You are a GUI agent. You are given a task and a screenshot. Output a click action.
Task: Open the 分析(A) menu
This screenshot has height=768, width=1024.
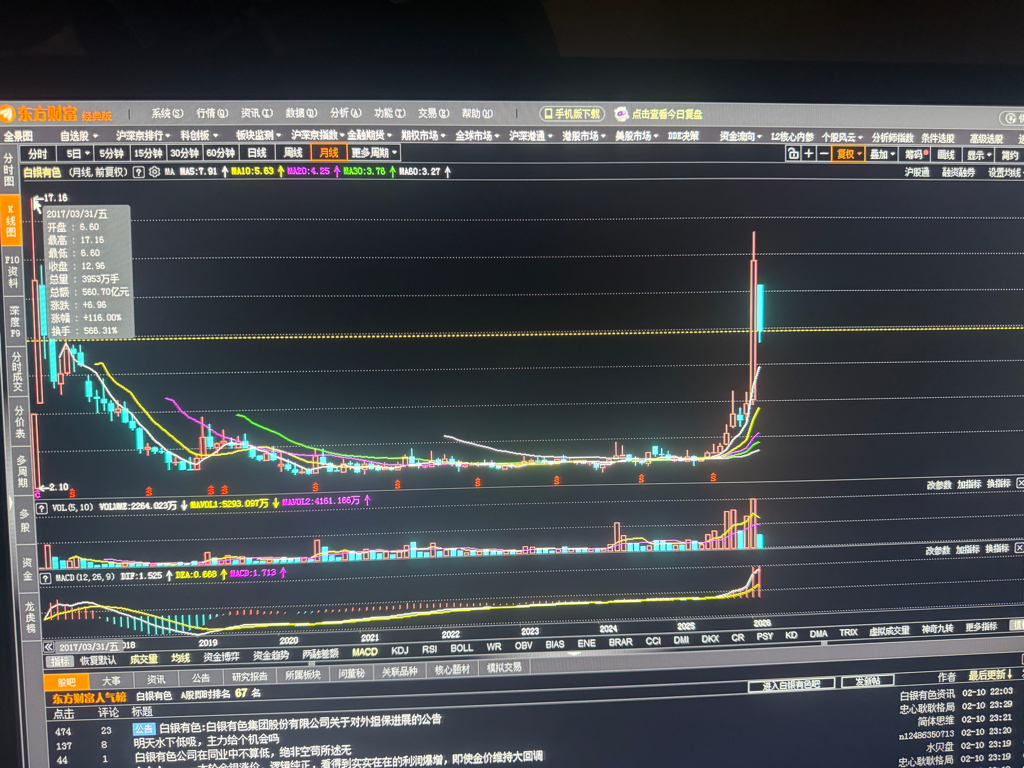point(345,113)
